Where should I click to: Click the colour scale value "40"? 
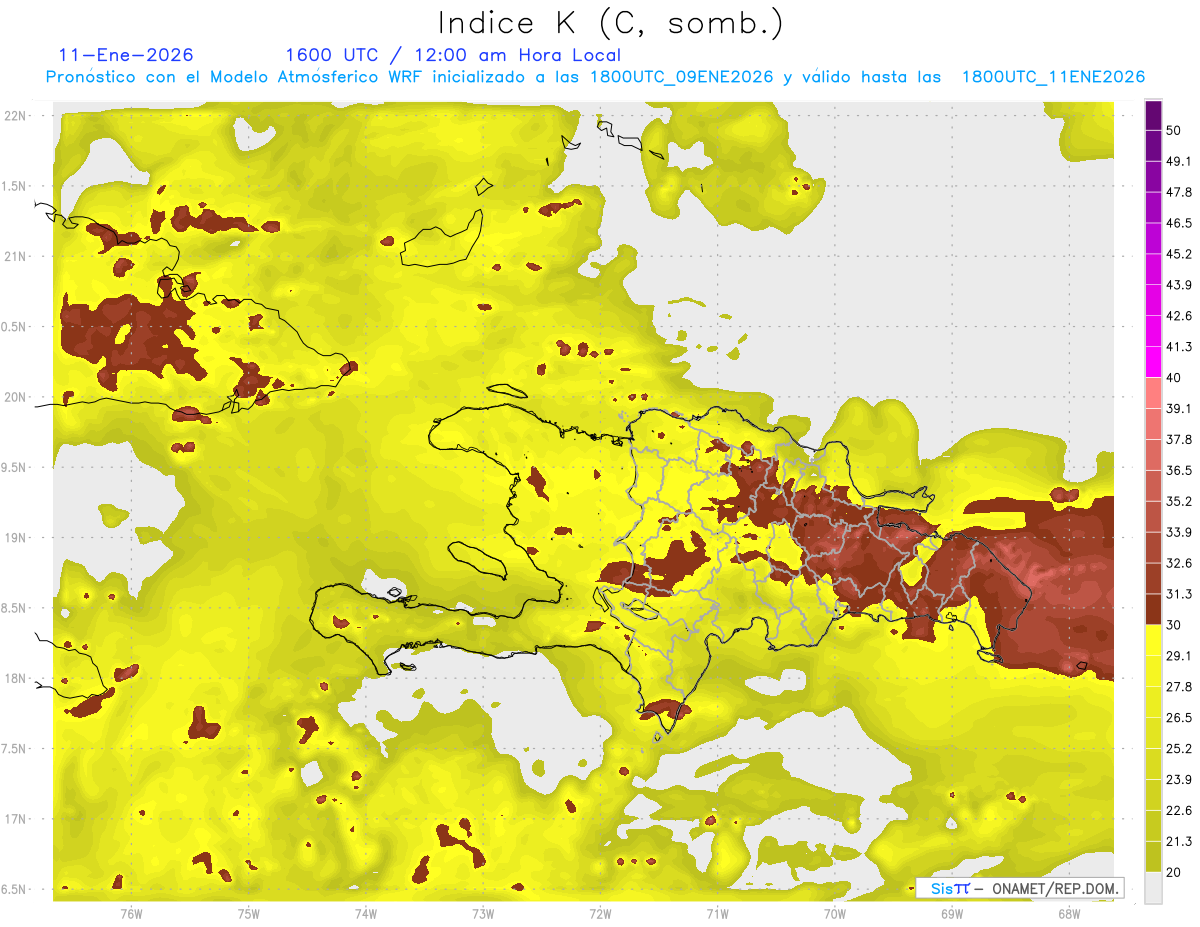(1174, 378)
